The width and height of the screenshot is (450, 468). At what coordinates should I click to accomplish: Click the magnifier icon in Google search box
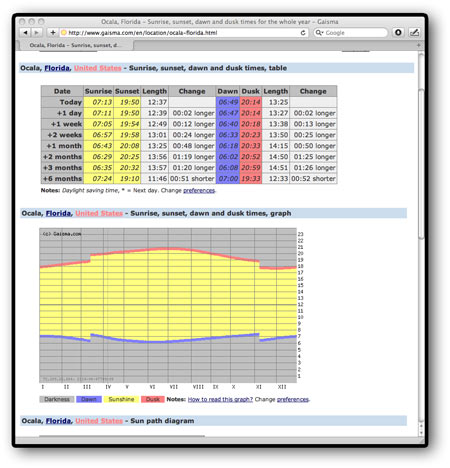(319, 33)
